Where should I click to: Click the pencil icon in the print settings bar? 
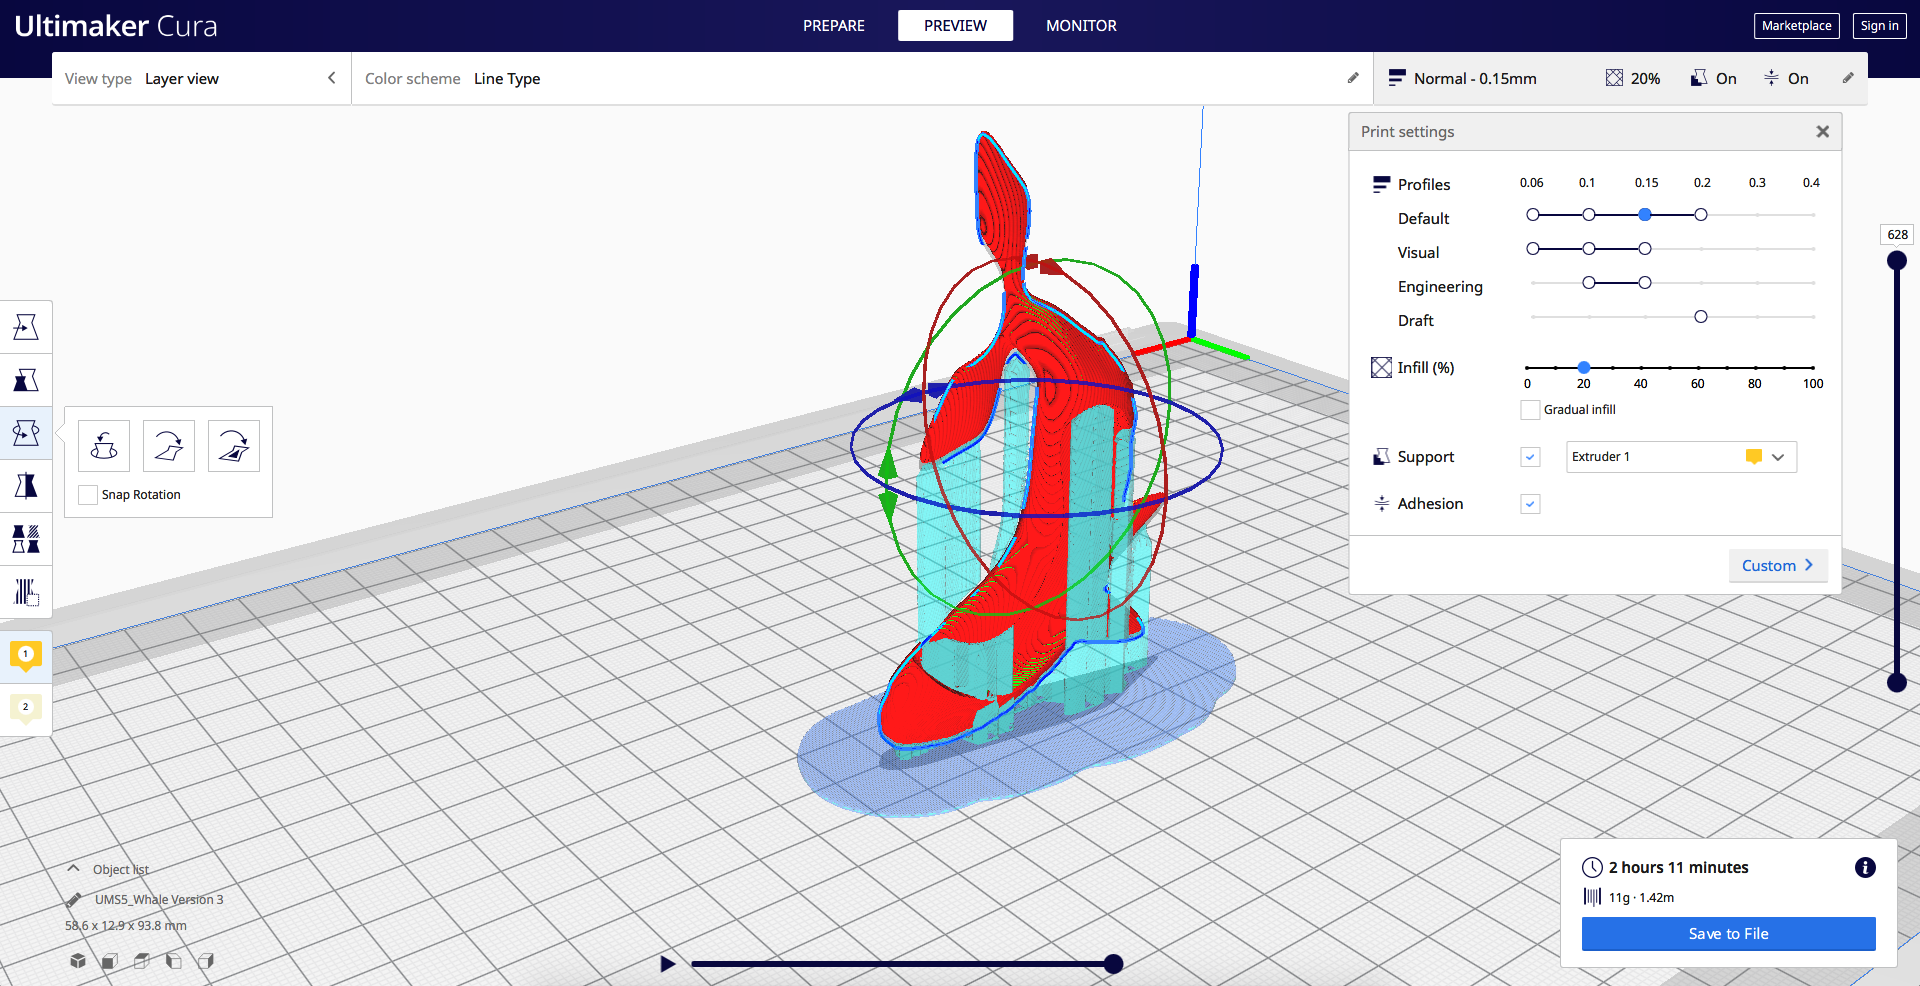[1848, 78]
